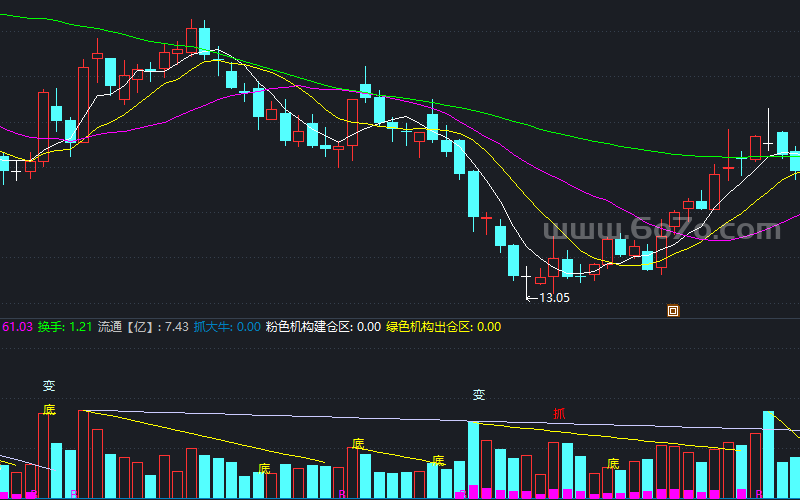The width and height of the screenshot is (800, 500).
Task: Click the 13.05 lowest price label
Action: pos(553,297)
